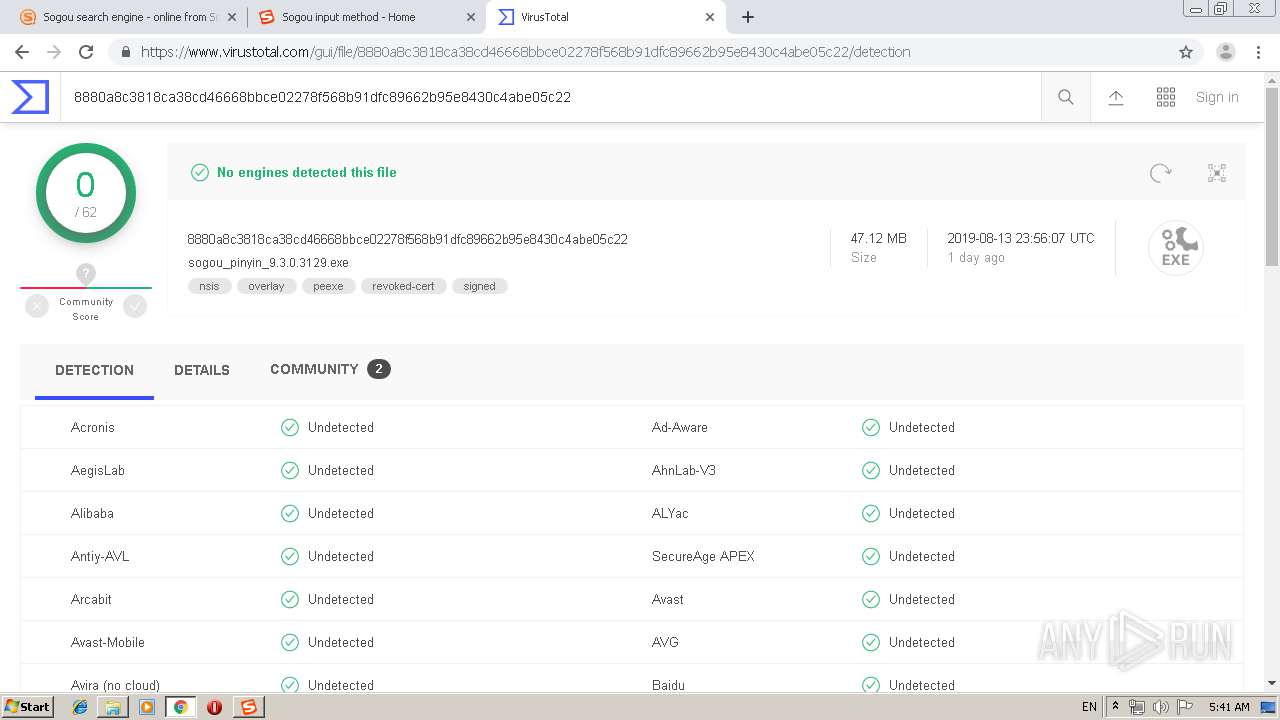
Task: Open the Chrome profile avatar icon
Action: (1226, 52)
